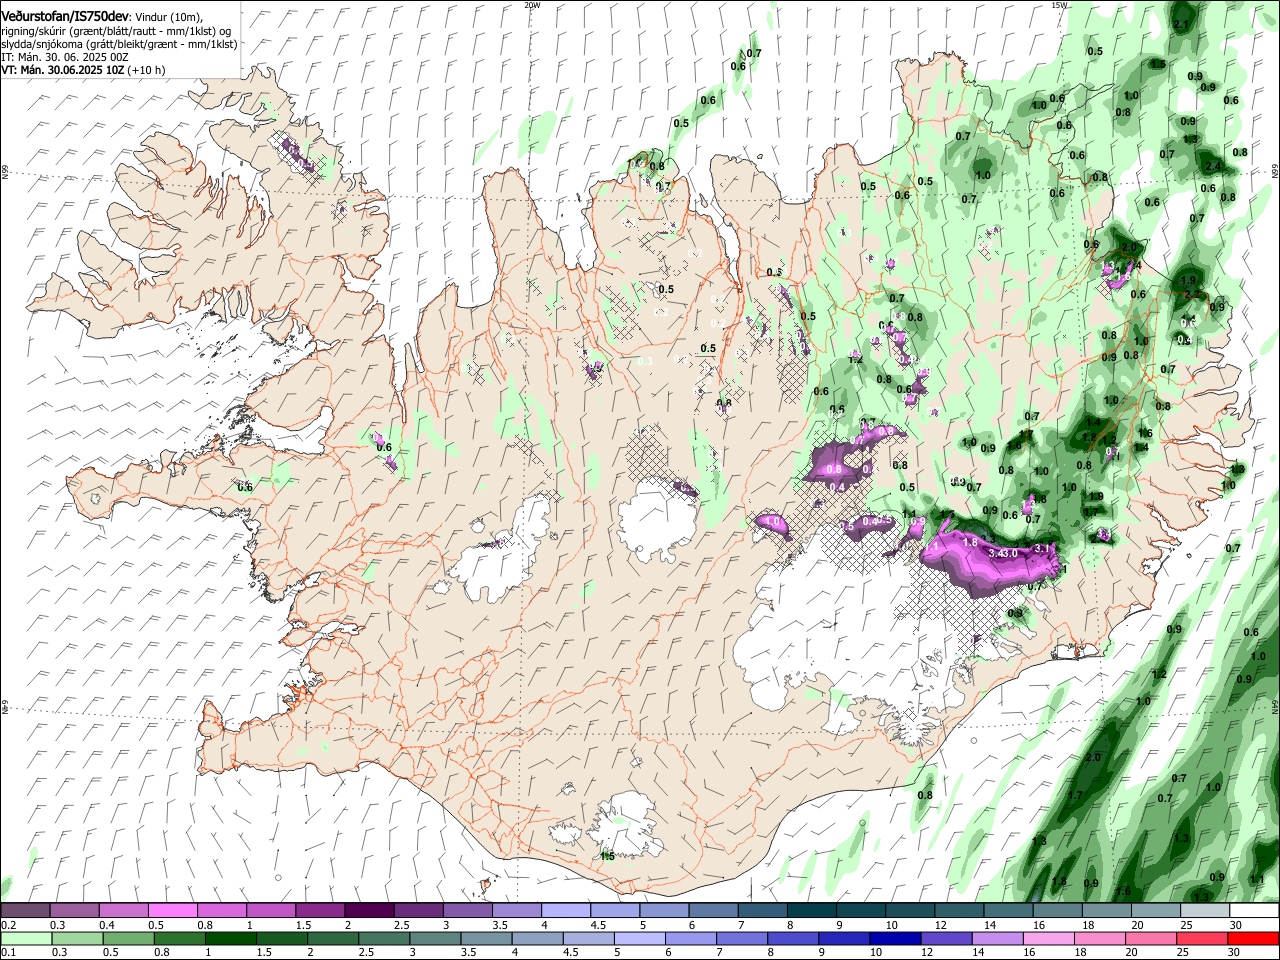Pick the dark teal snow swatch between 9 and 10
The width and height of the screenshot is (1280, 960).
coord(860,911)
